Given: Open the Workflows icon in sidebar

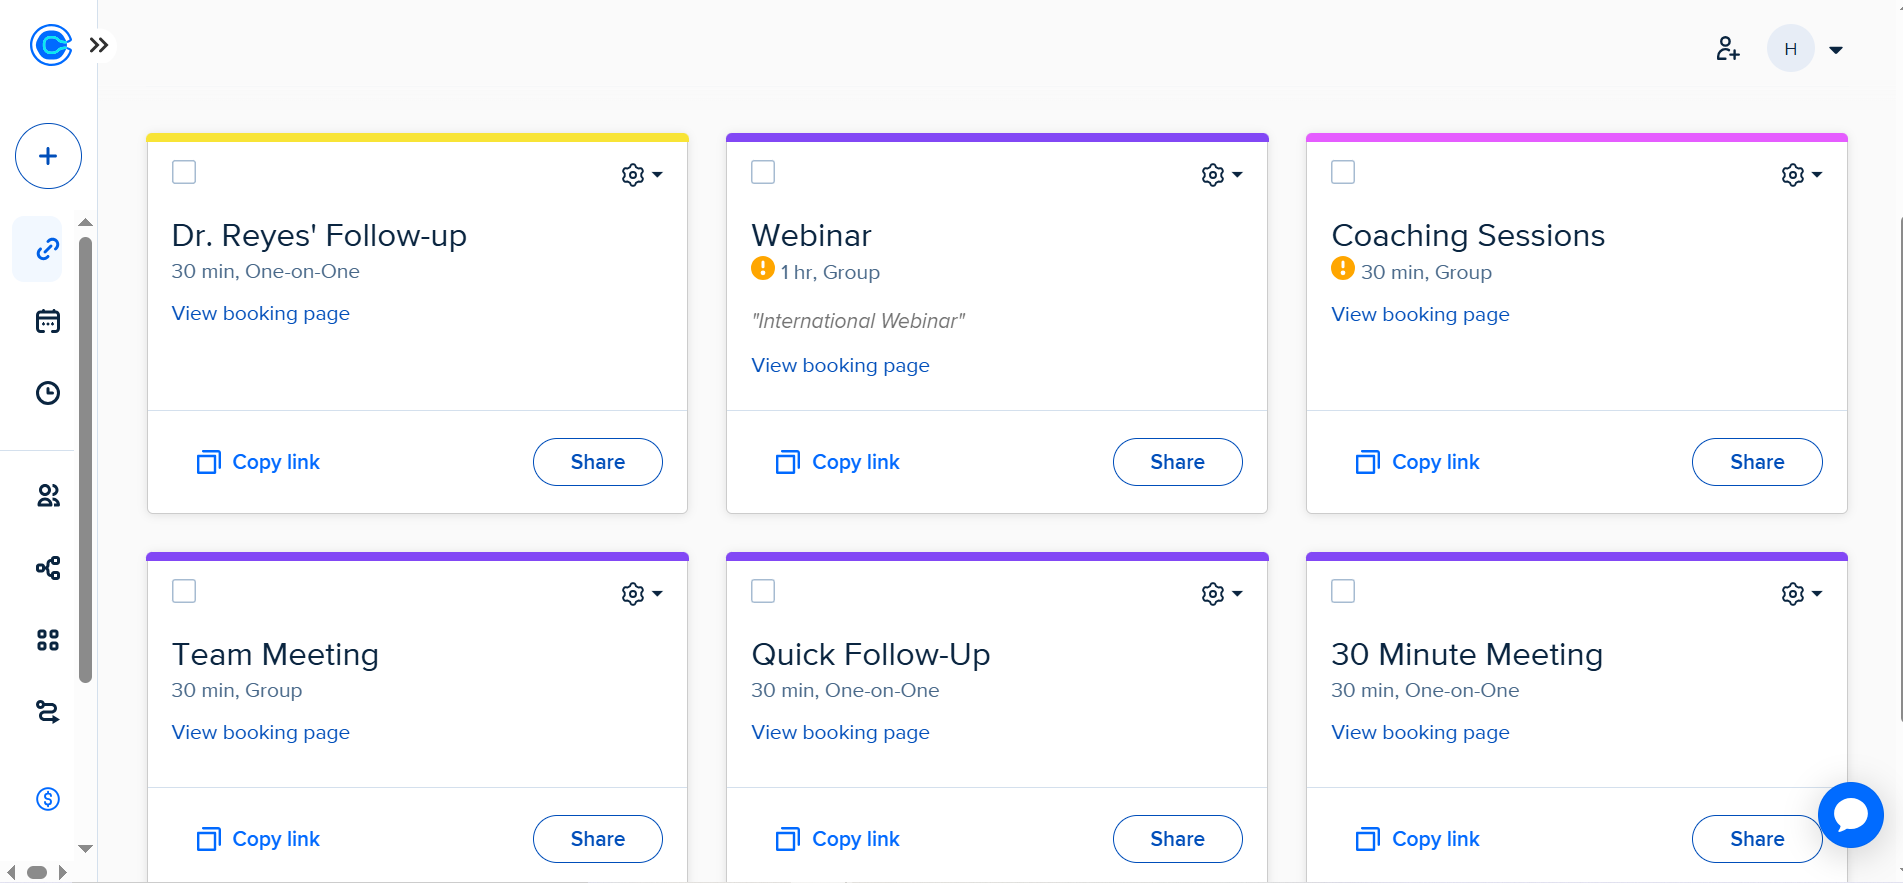Looking at the screenshot, I should click(48, 568).
